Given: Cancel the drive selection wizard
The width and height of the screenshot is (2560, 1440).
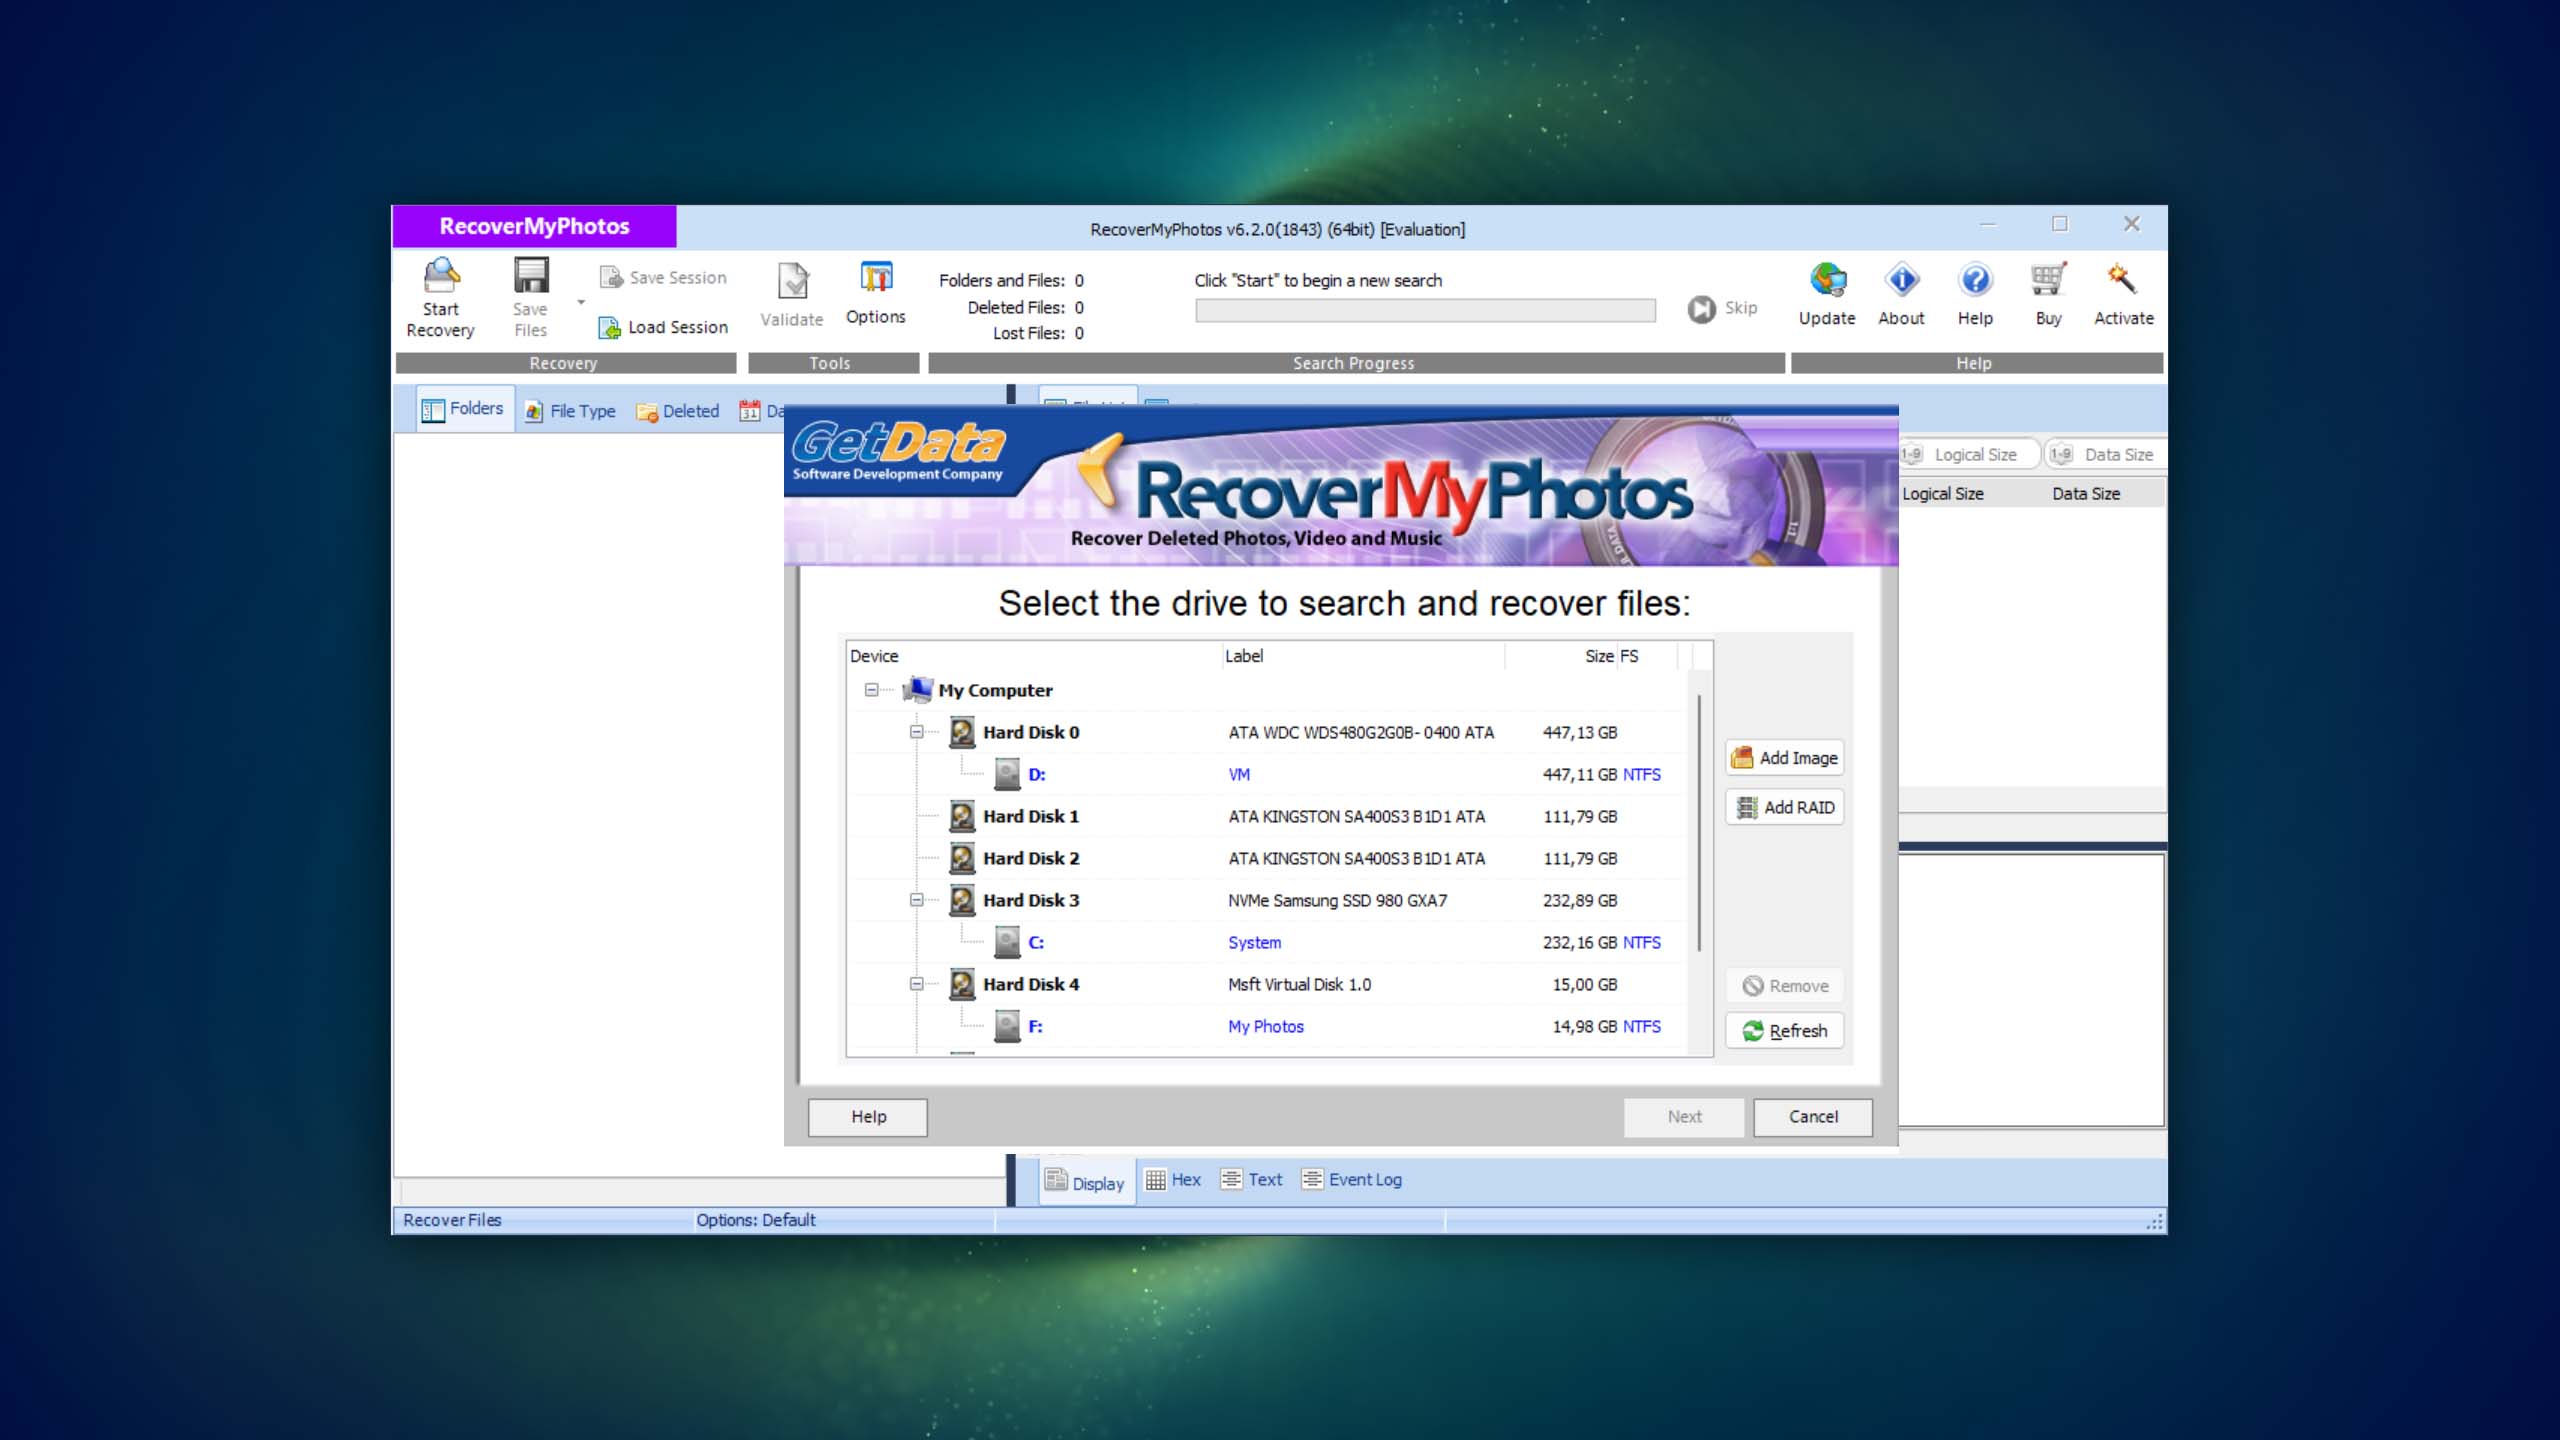Looking at the screenshot, I should pyautogui.click(x=1812, y=1117).
